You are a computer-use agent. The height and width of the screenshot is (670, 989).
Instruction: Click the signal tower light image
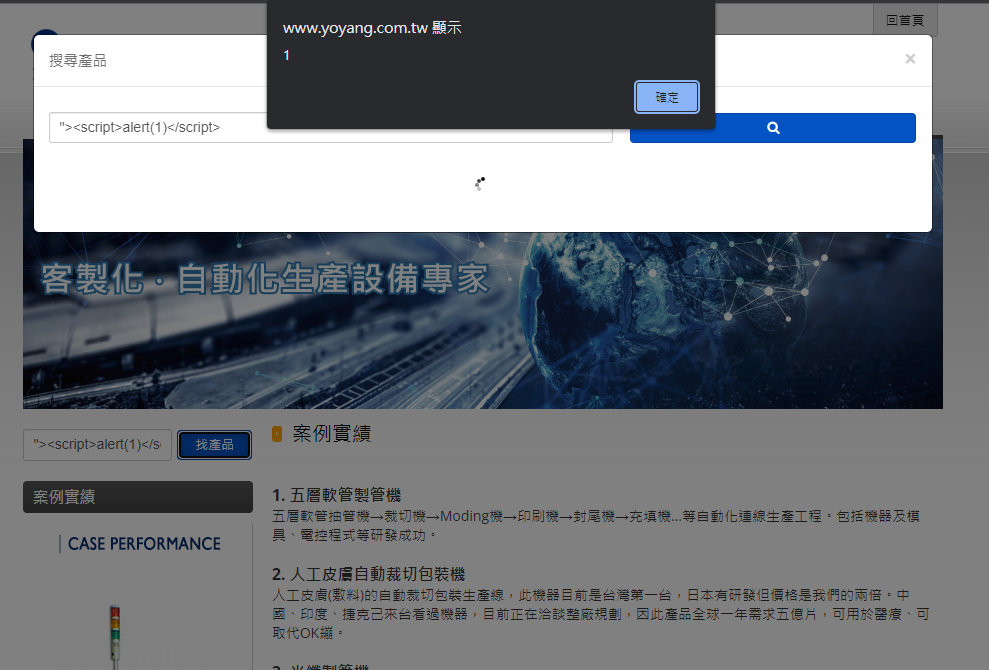click(115, 637)
